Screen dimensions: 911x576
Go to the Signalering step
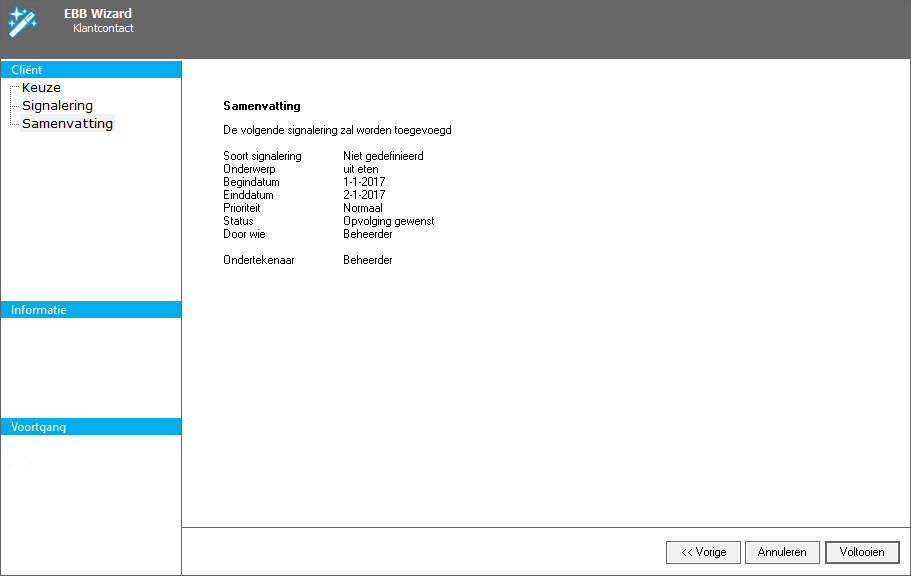(x=57, y=106)
